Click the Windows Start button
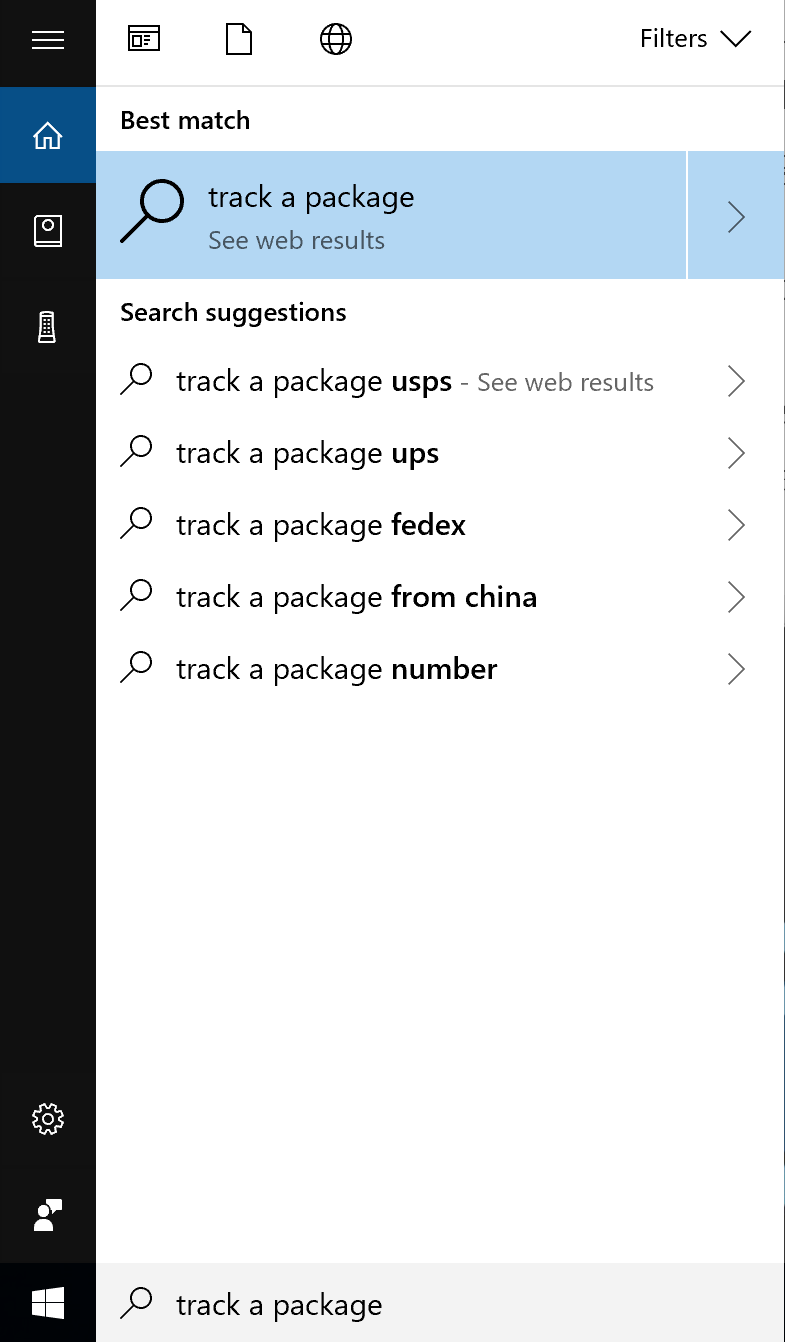The width and height of the screenshot is (785, 1342). coord(48,1303)
